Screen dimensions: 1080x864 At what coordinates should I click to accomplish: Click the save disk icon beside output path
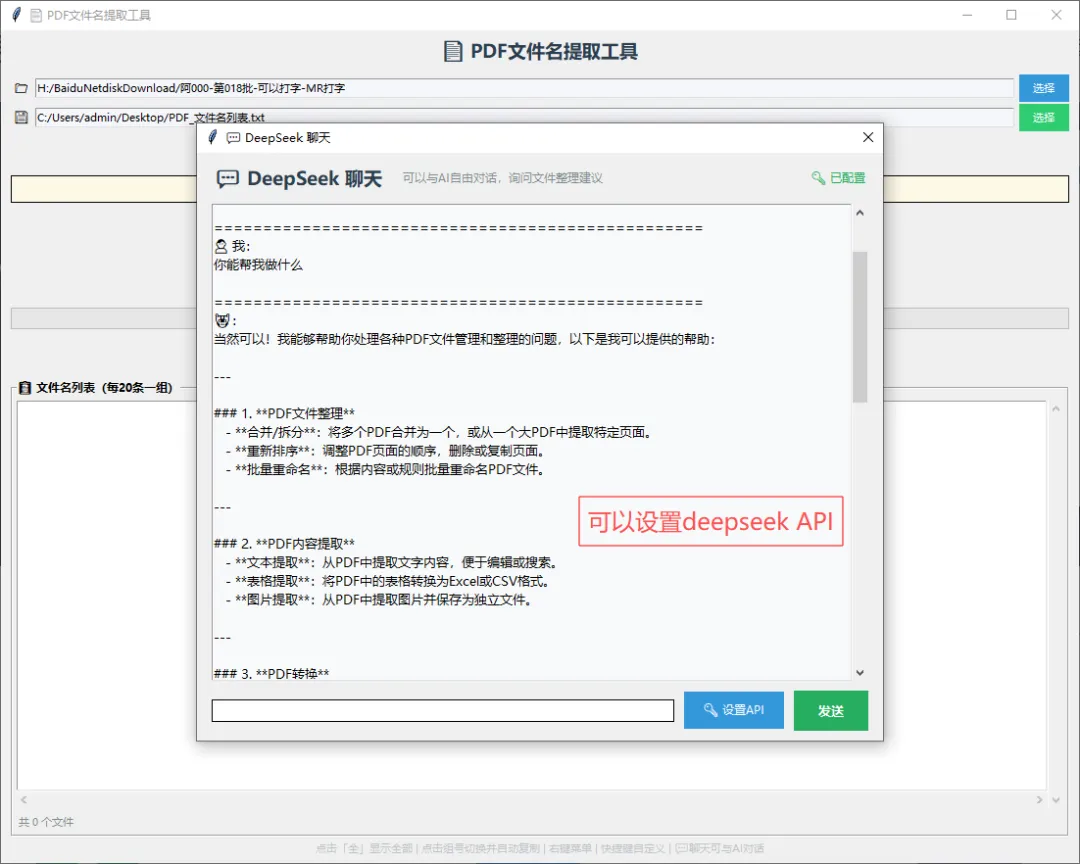21,117
